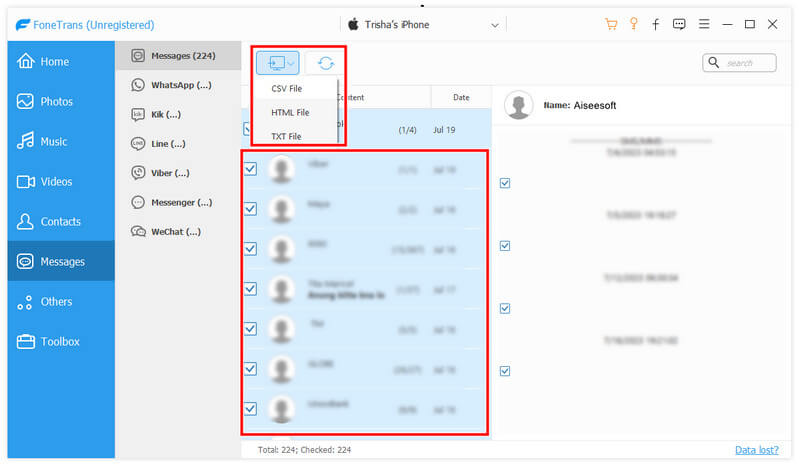Click the Name: Aiseesoft label
This screenshot has height=467, width=800.
click(x=580, y=105)
